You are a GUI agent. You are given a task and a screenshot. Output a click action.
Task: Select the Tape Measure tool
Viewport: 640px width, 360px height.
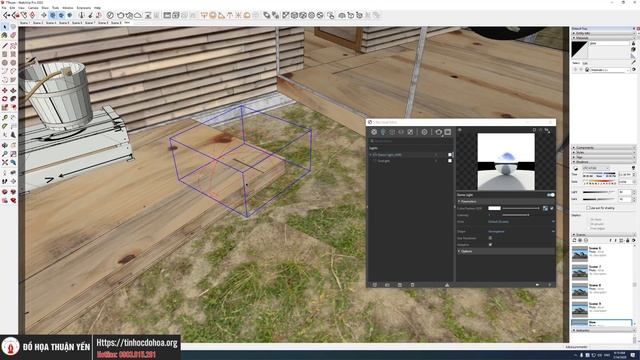pyautogui.click(x=4, y=118)
